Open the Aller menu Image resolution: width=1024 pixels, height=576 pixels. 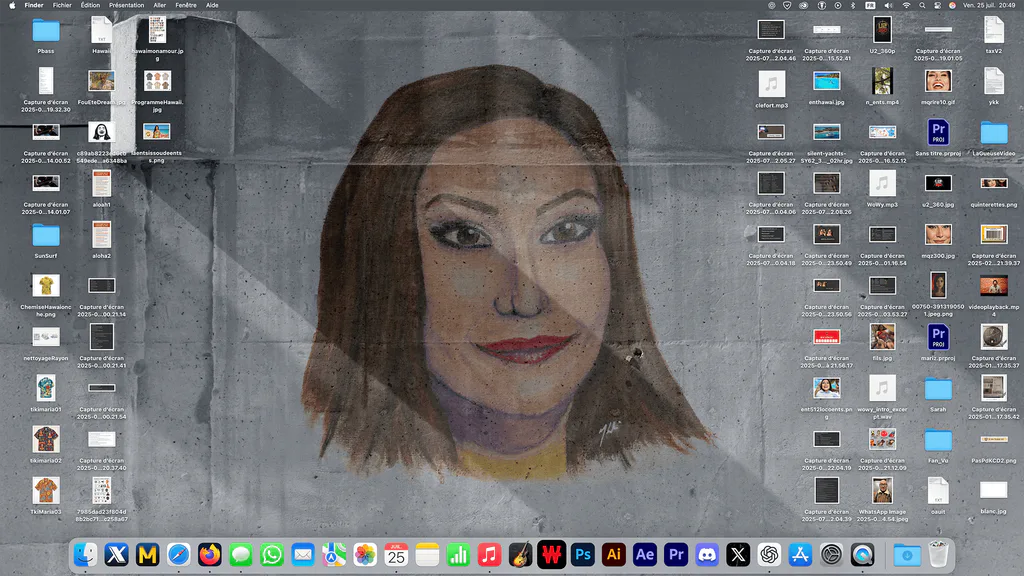point(159,5)
